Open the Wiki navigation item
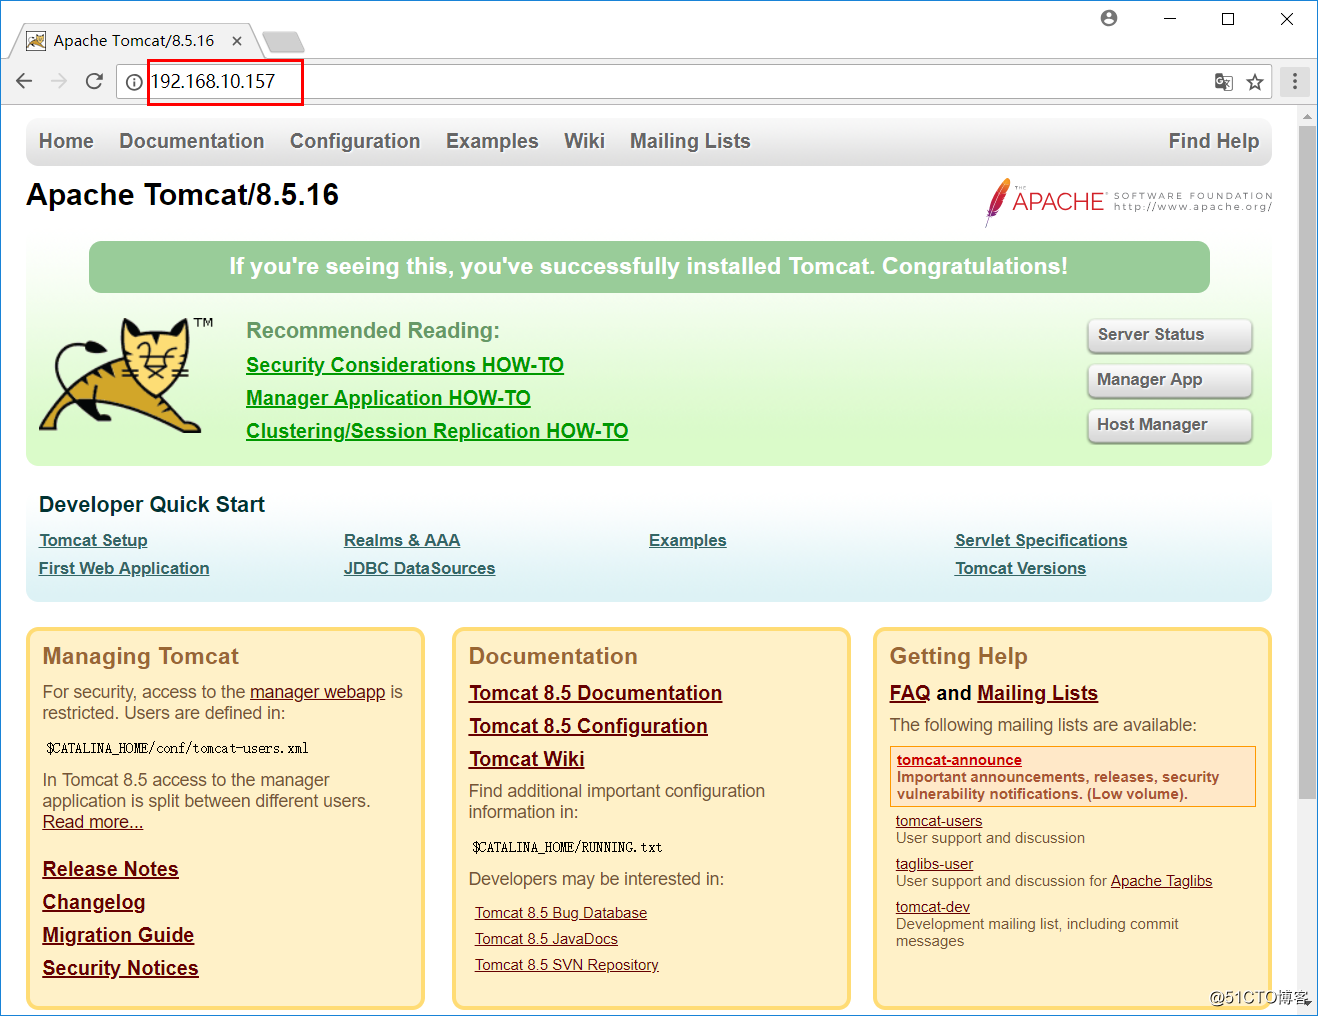The height and width of the screenshot is (1016, 1318). (584, 141)
